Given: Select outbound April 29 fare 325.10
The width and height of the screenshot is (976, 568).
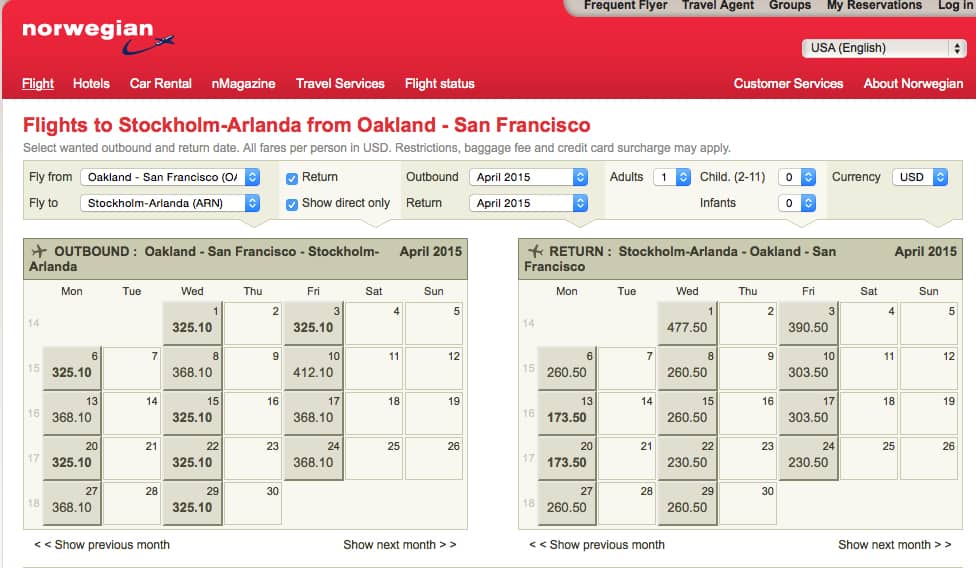Looking at the screenshot, I should tap(192, 503).
